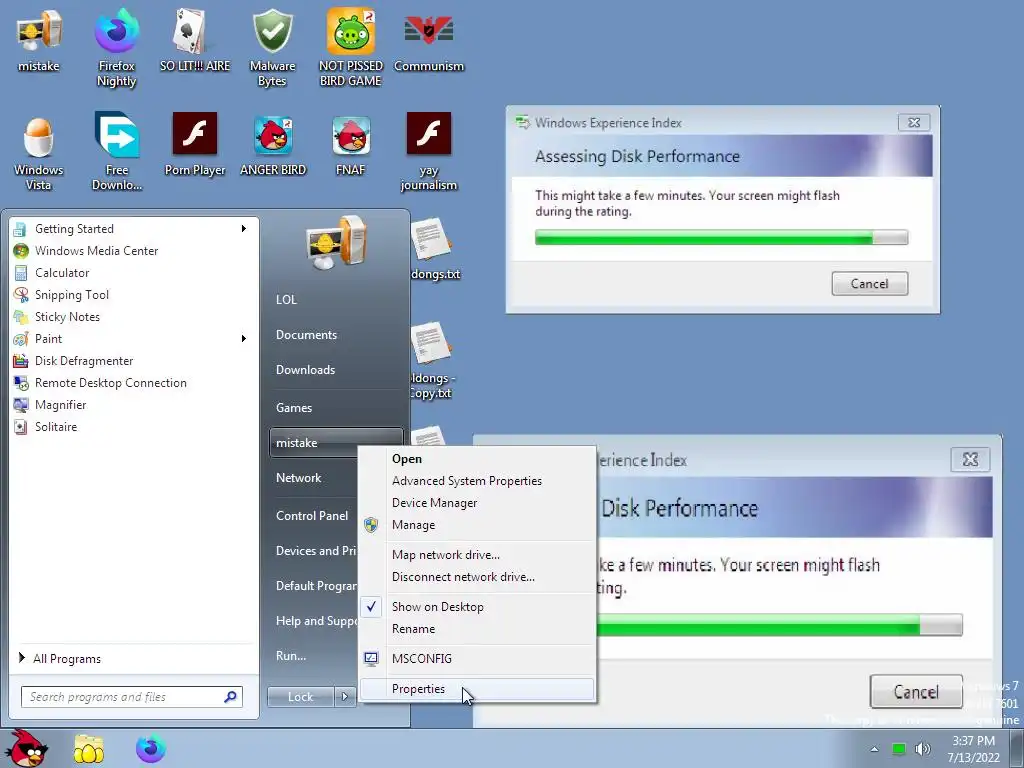The height and width of the screenshot is (768, 1024).
Task: Open the mistake desktop icon
Action: point(39,40)
